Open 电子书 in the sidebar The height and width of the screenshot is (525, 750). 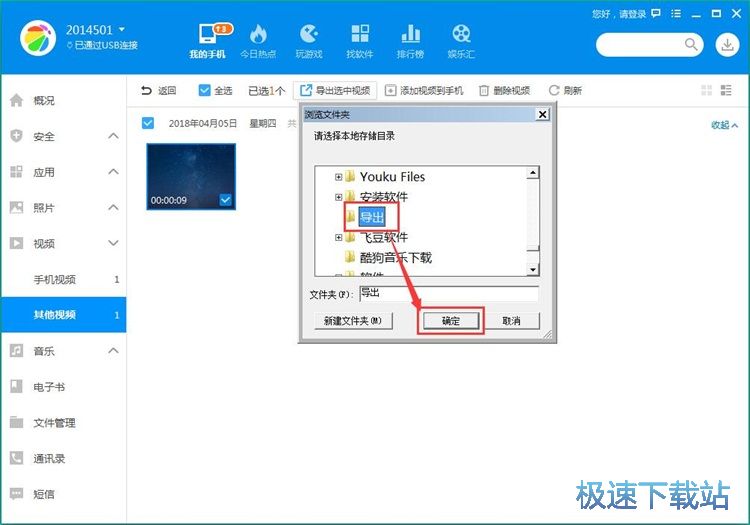[x=63, y=387]
